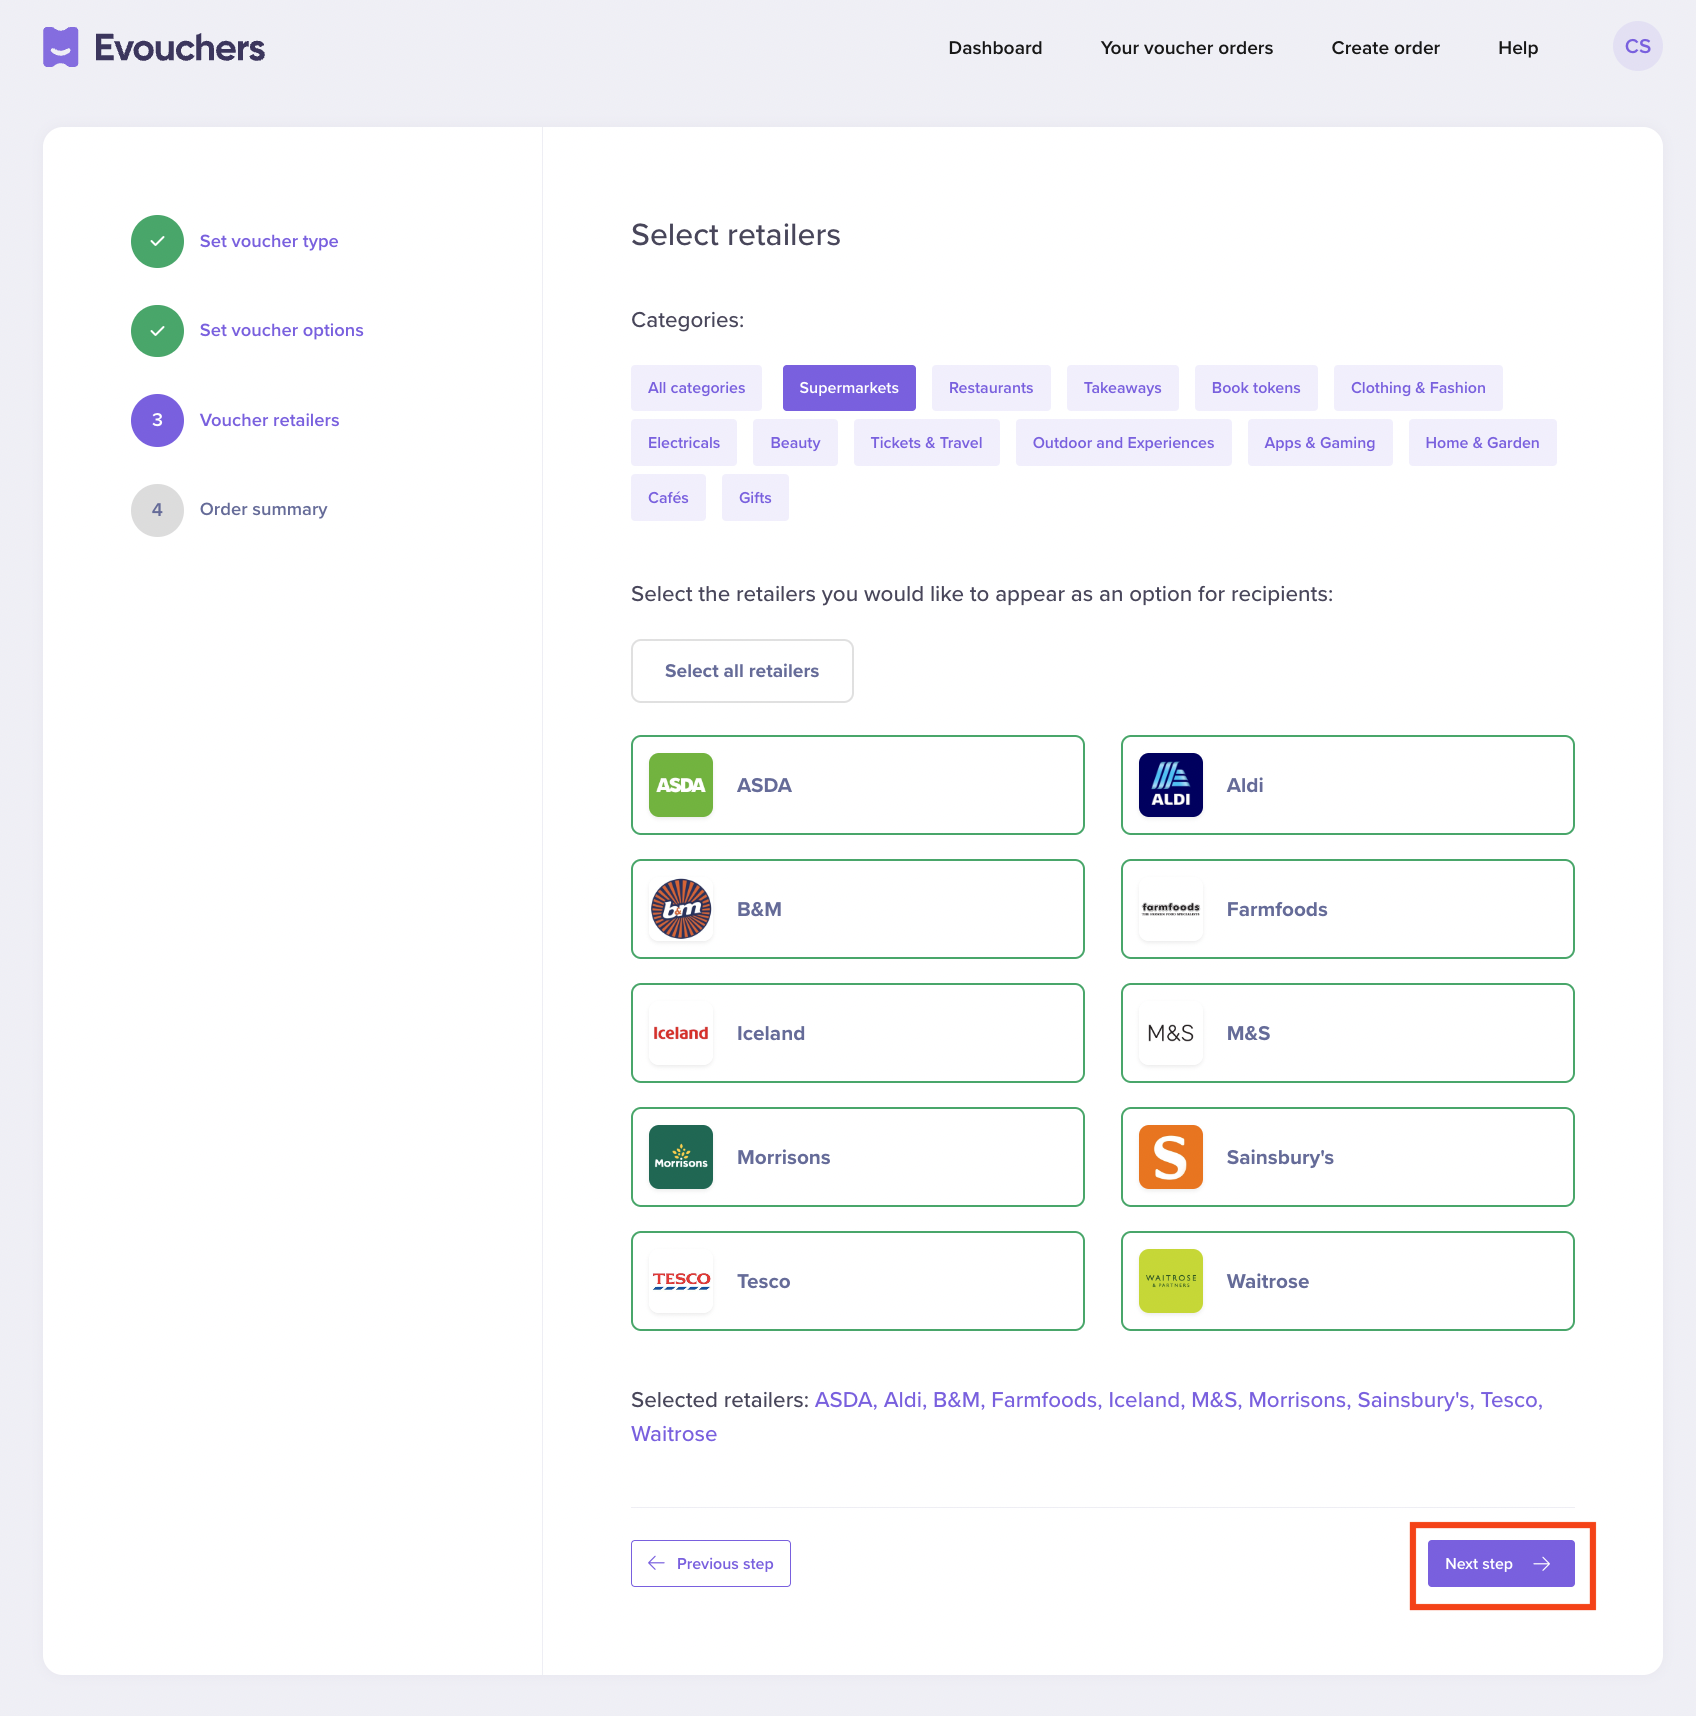Click the Farmfoods logo icon
Image resolution: width=1696 pixels, height=1716 pixels.
1171,909
